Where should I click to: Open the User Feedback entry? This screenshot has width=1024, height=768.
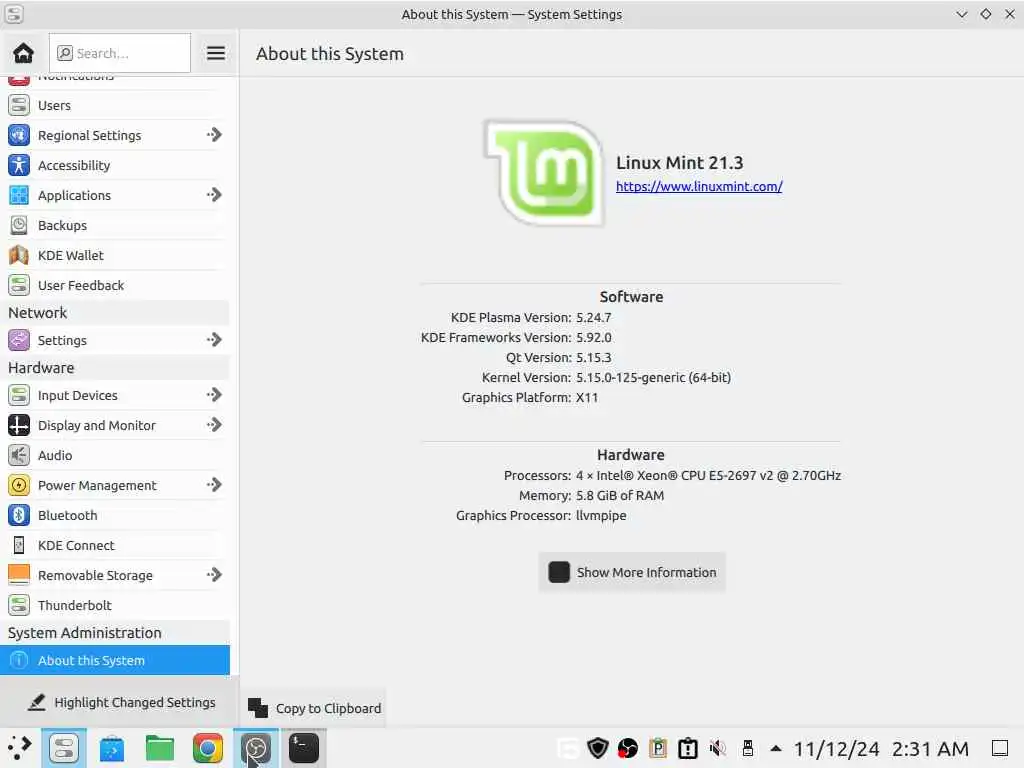tap(115, 285)
